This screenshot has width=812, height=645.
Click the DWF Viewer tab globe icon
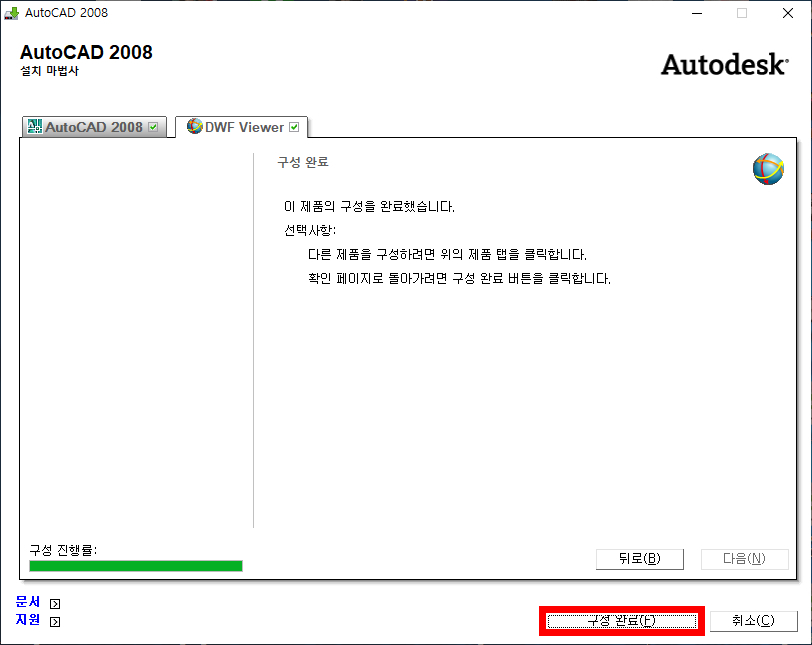point(195,126)
